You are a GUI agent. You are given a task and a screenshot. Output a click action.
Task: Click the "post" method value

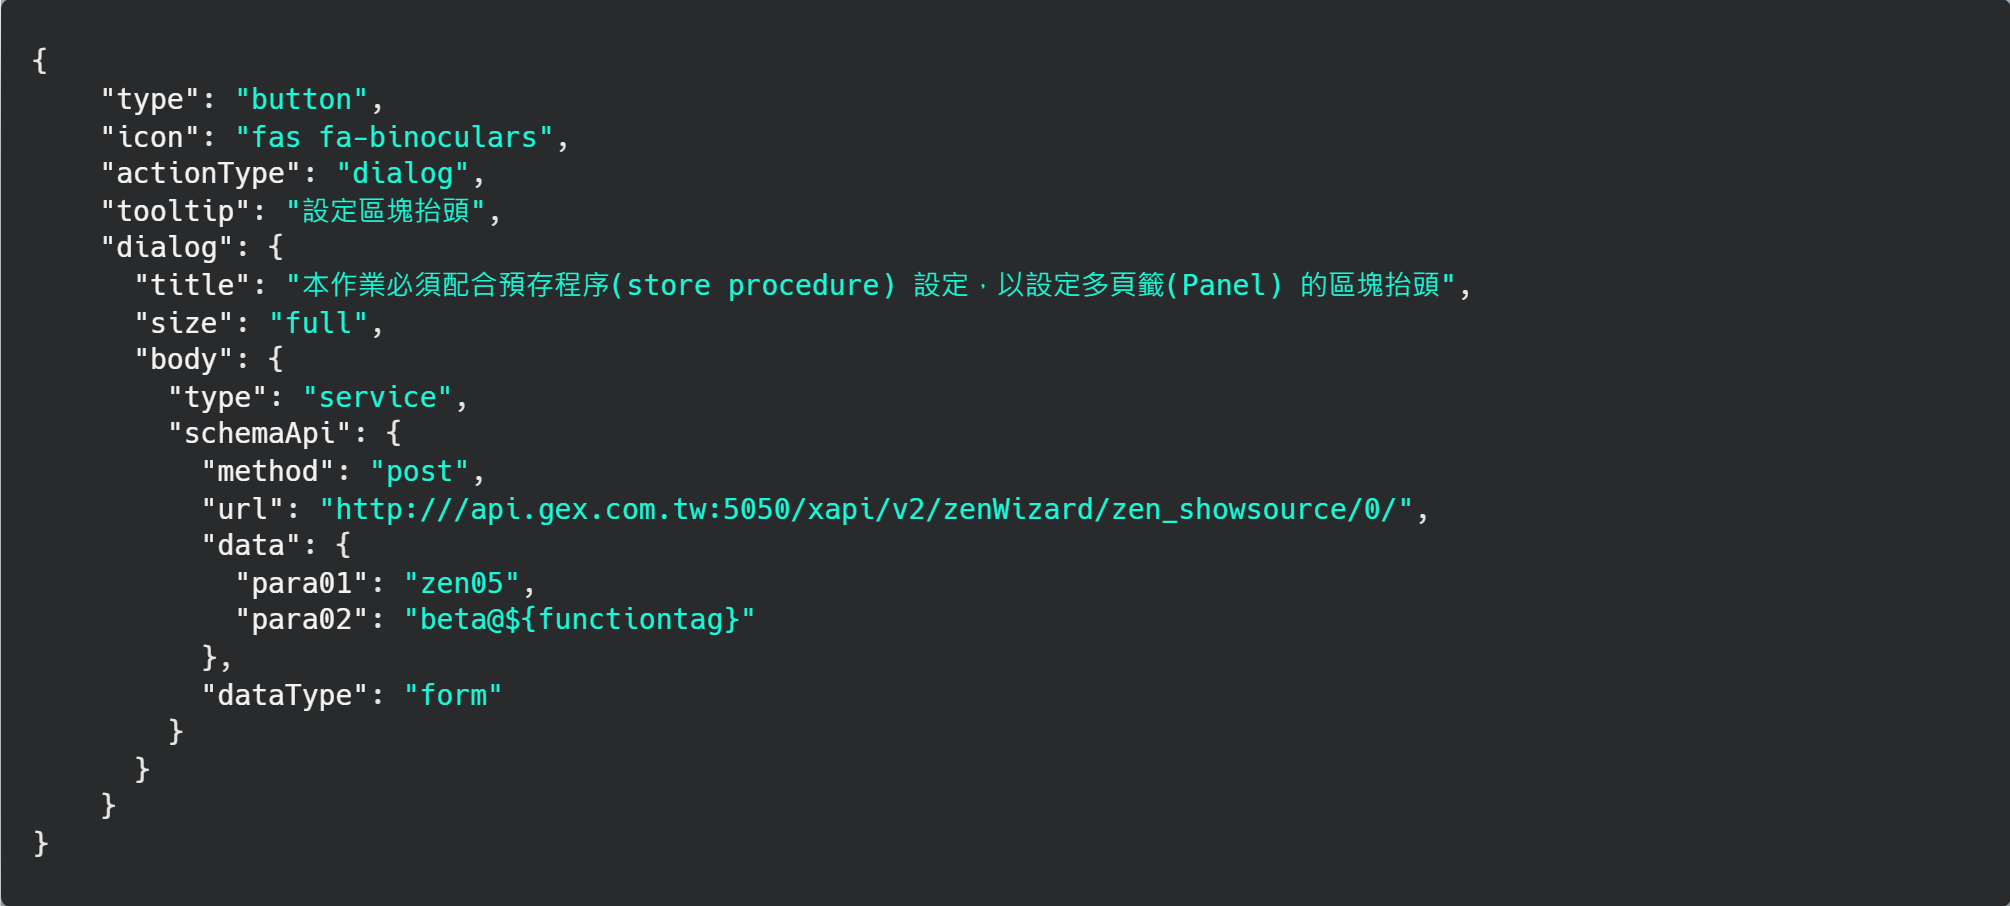[x=419, y=471]
